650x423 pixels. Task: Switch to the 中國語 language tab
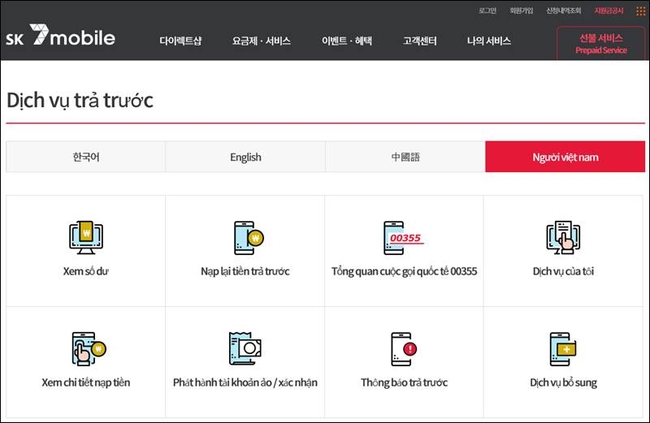405,157
